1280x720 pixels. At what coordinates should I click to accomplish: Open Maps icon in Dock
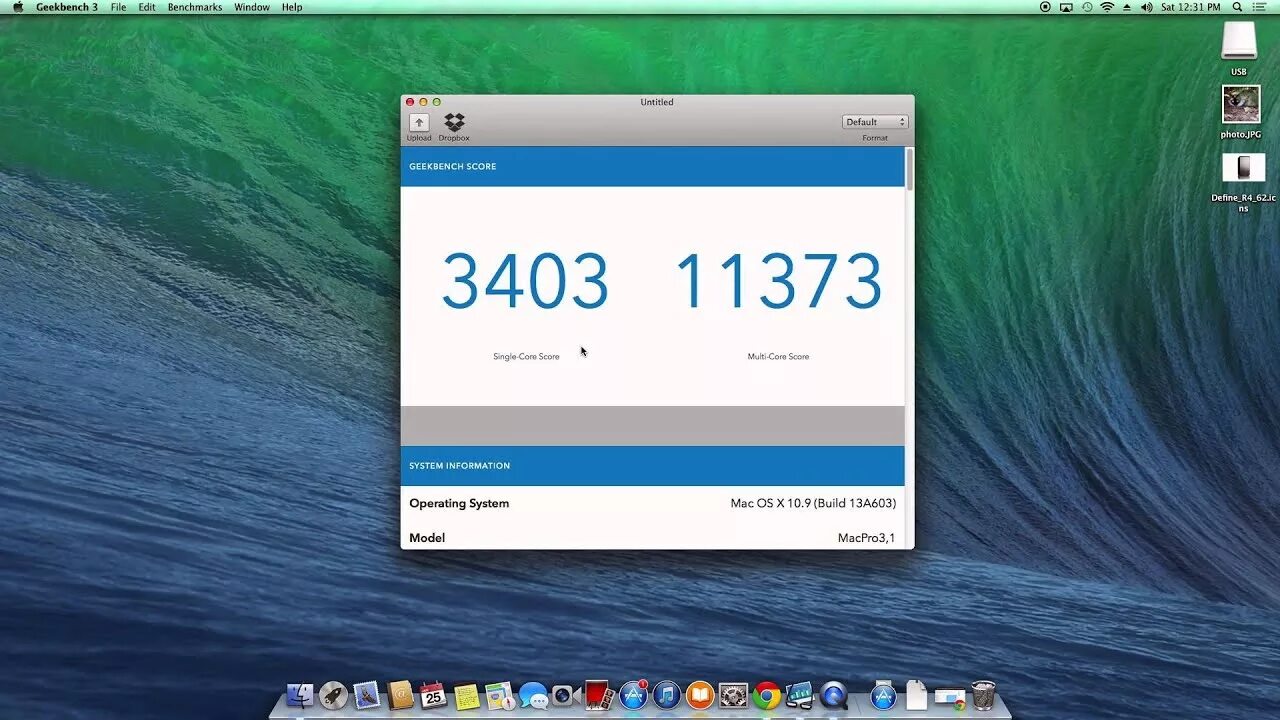pos(499,695)
